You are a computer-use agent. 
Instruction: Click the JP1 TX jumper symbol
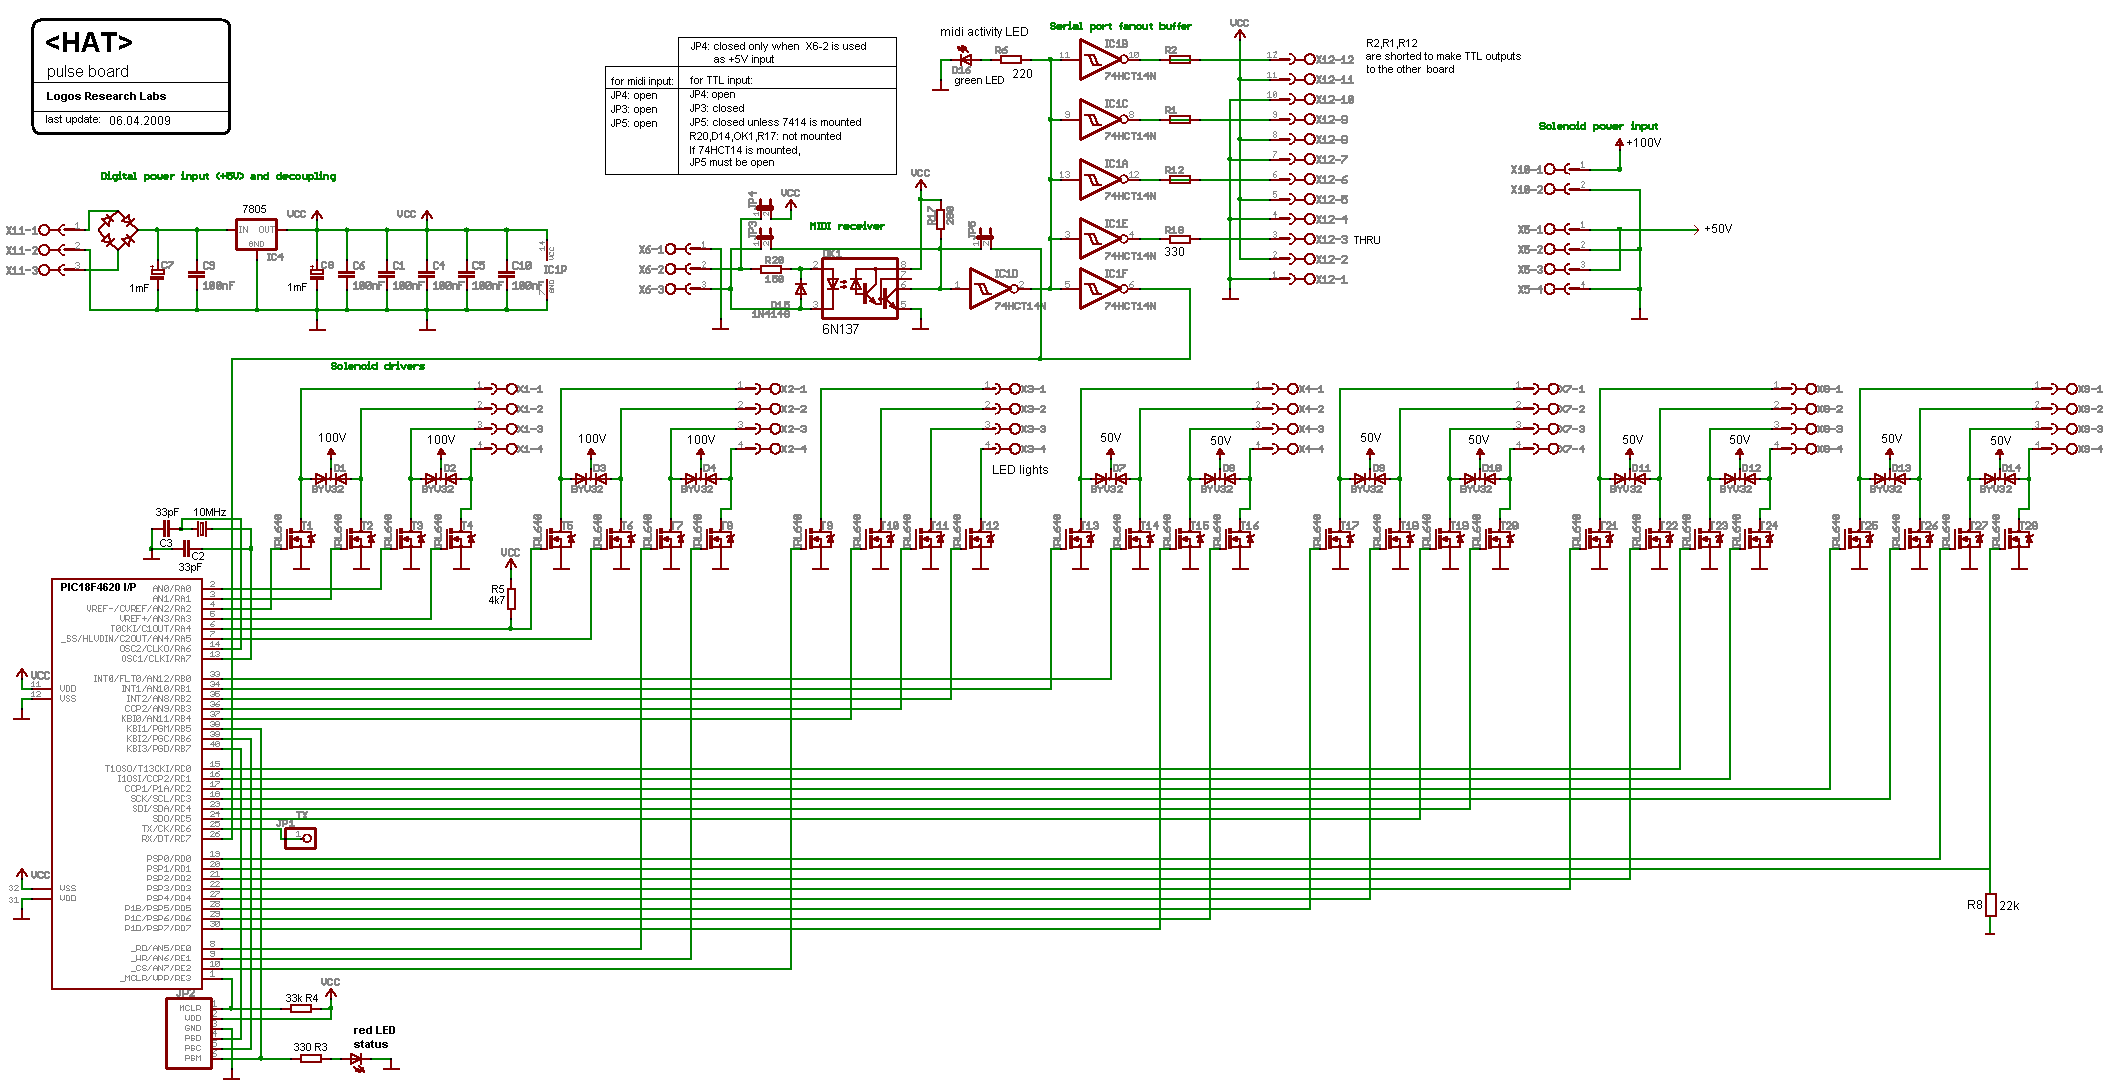300,838
